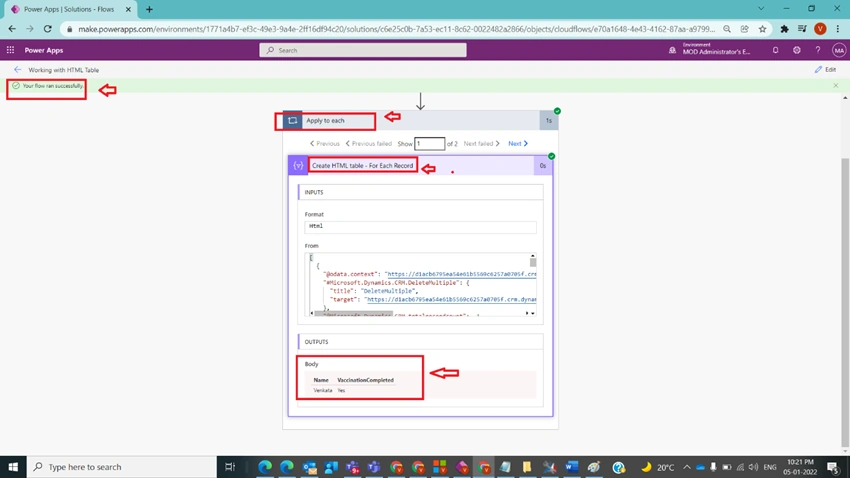Image resolution: width=850 pixels, height=478 pixels.
Task: Click the Create HTML table action icon
Action: point(298,165)
